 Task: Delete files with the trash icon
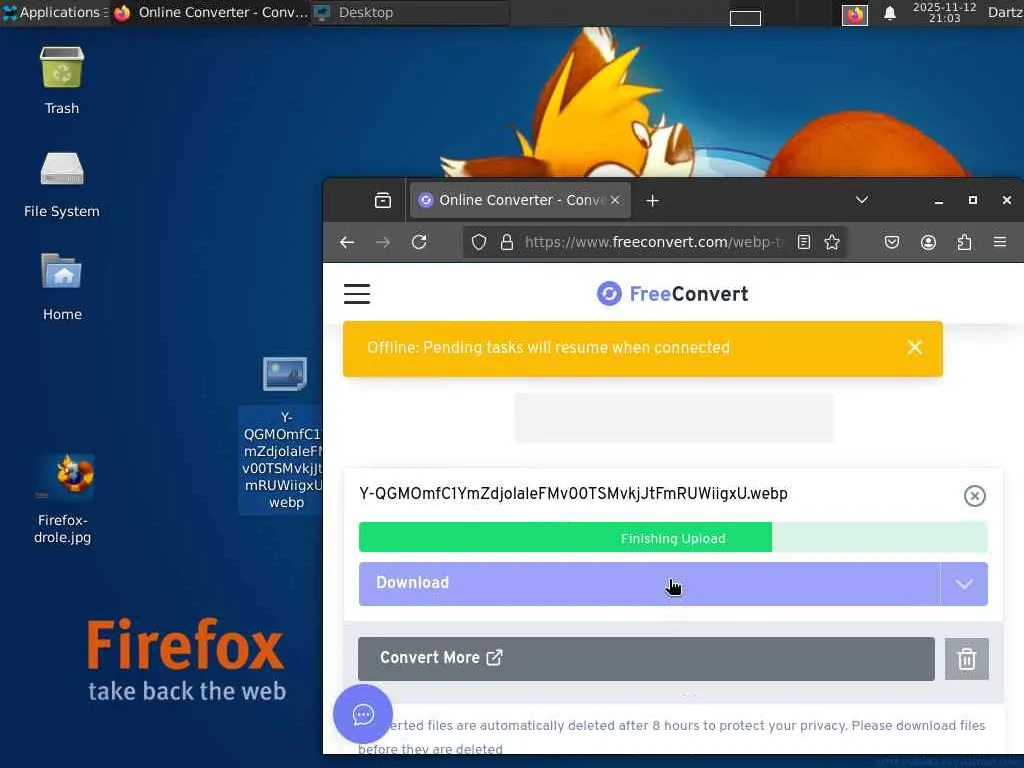pyautogui.click(x=967, y=658)
